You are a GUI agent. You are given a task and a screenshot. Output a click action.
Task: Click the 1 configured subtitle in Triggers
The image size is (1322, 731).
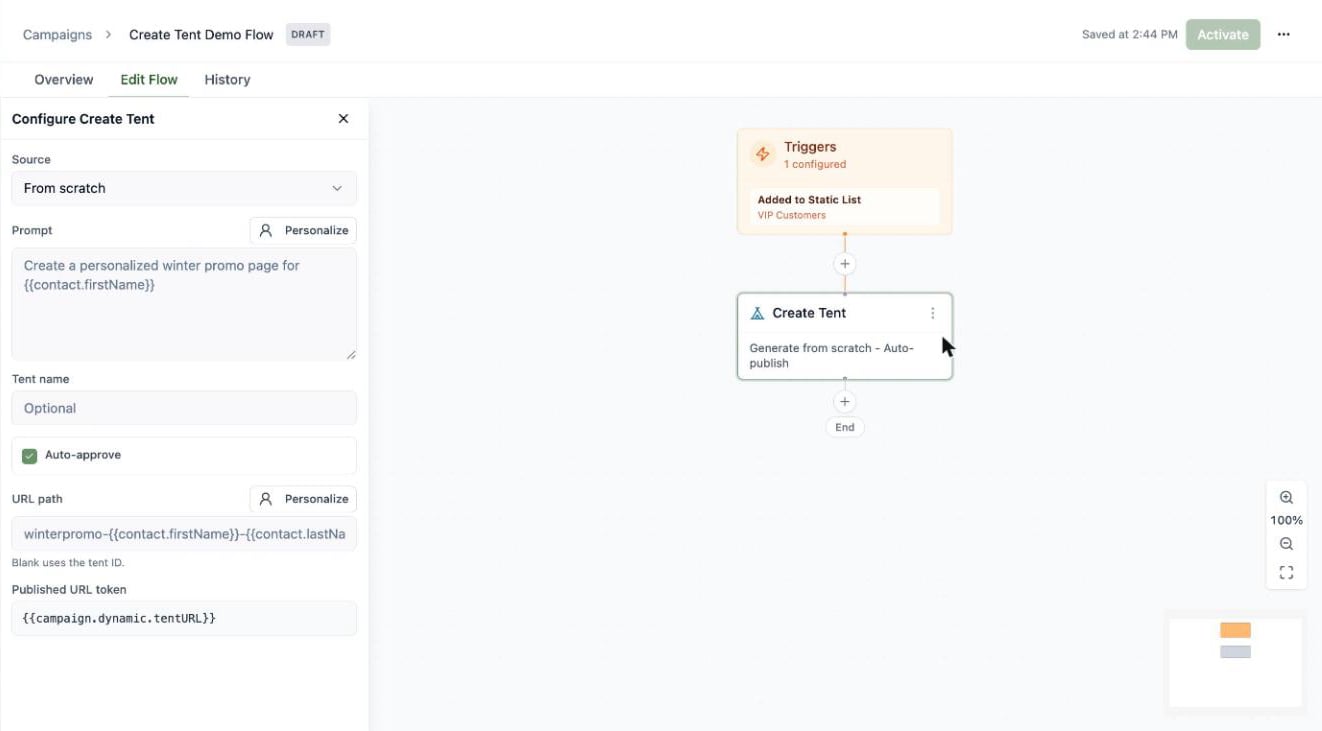click(815, 164)
